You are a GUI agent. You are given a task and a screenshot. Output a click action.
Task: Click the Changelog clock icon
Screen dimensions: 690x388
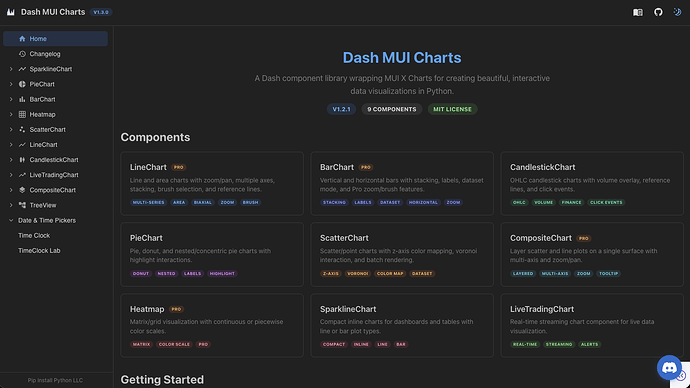coord(22,54)
